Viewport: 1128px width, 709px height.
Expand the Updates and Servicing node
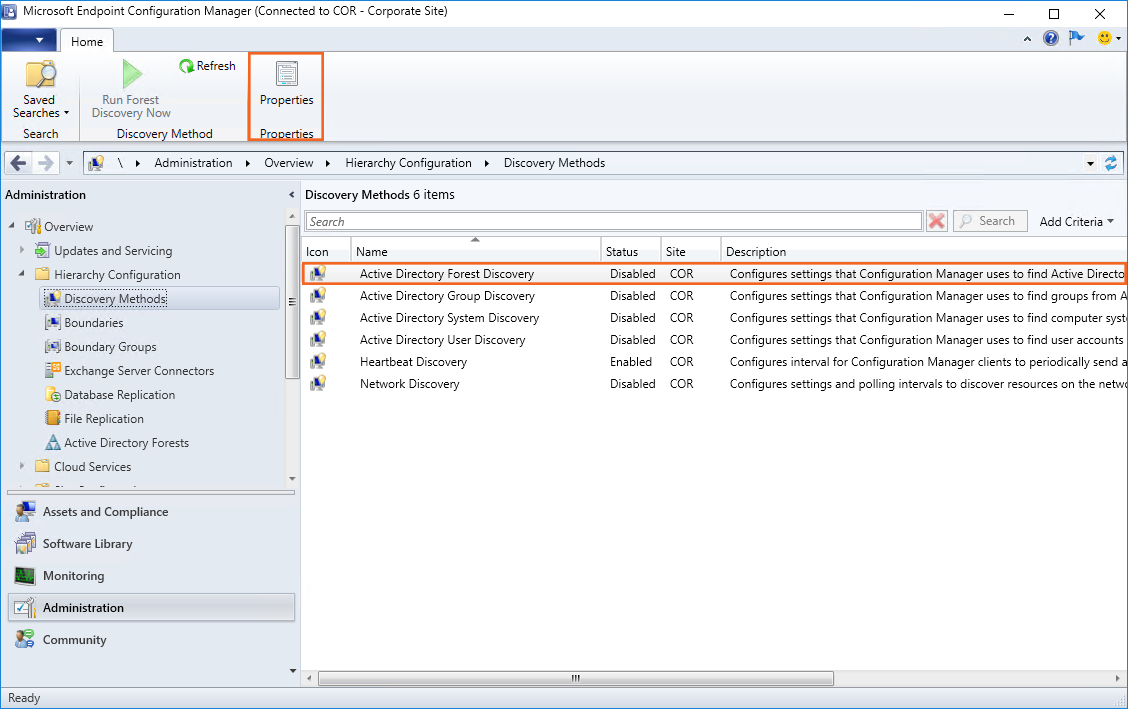click(x=22, y=251)
